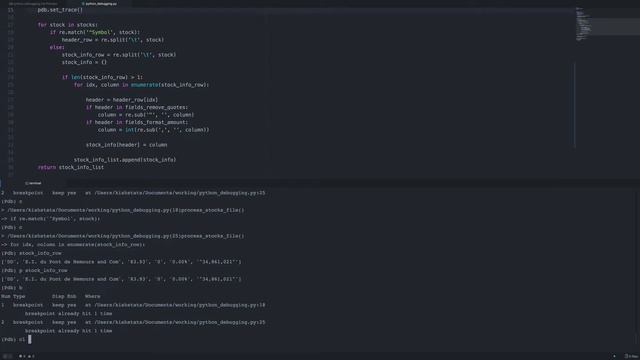Select the terminal tab in the bottom panel
The image size is (640, 360).
pos(33,183)
